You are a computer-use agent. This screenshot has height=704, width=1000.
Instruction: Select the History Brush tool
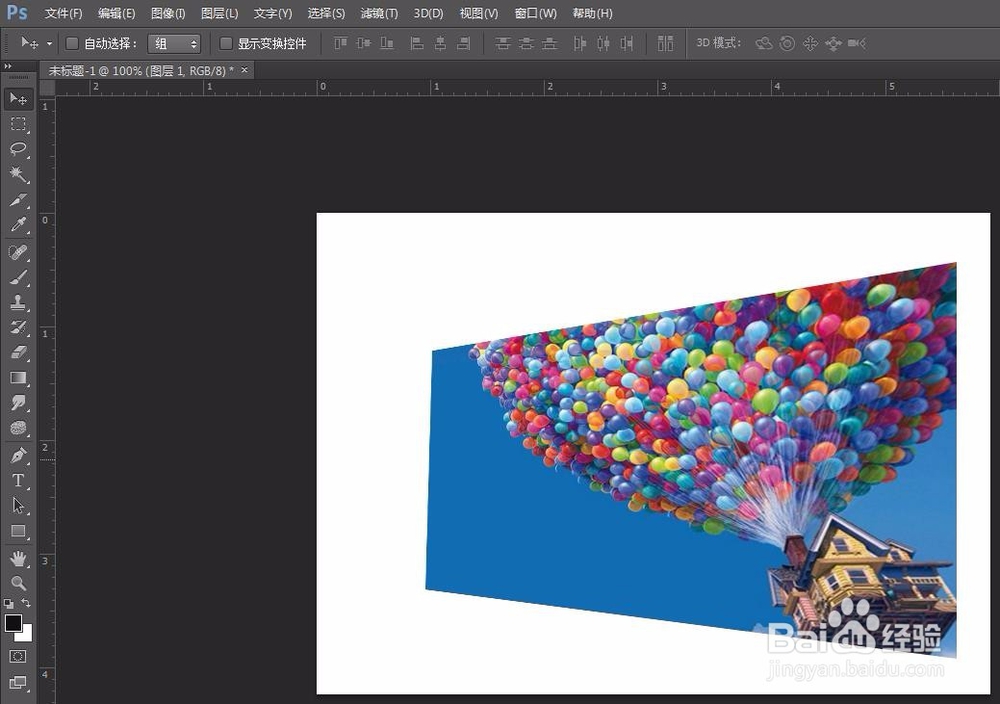[x=18, y=328]
